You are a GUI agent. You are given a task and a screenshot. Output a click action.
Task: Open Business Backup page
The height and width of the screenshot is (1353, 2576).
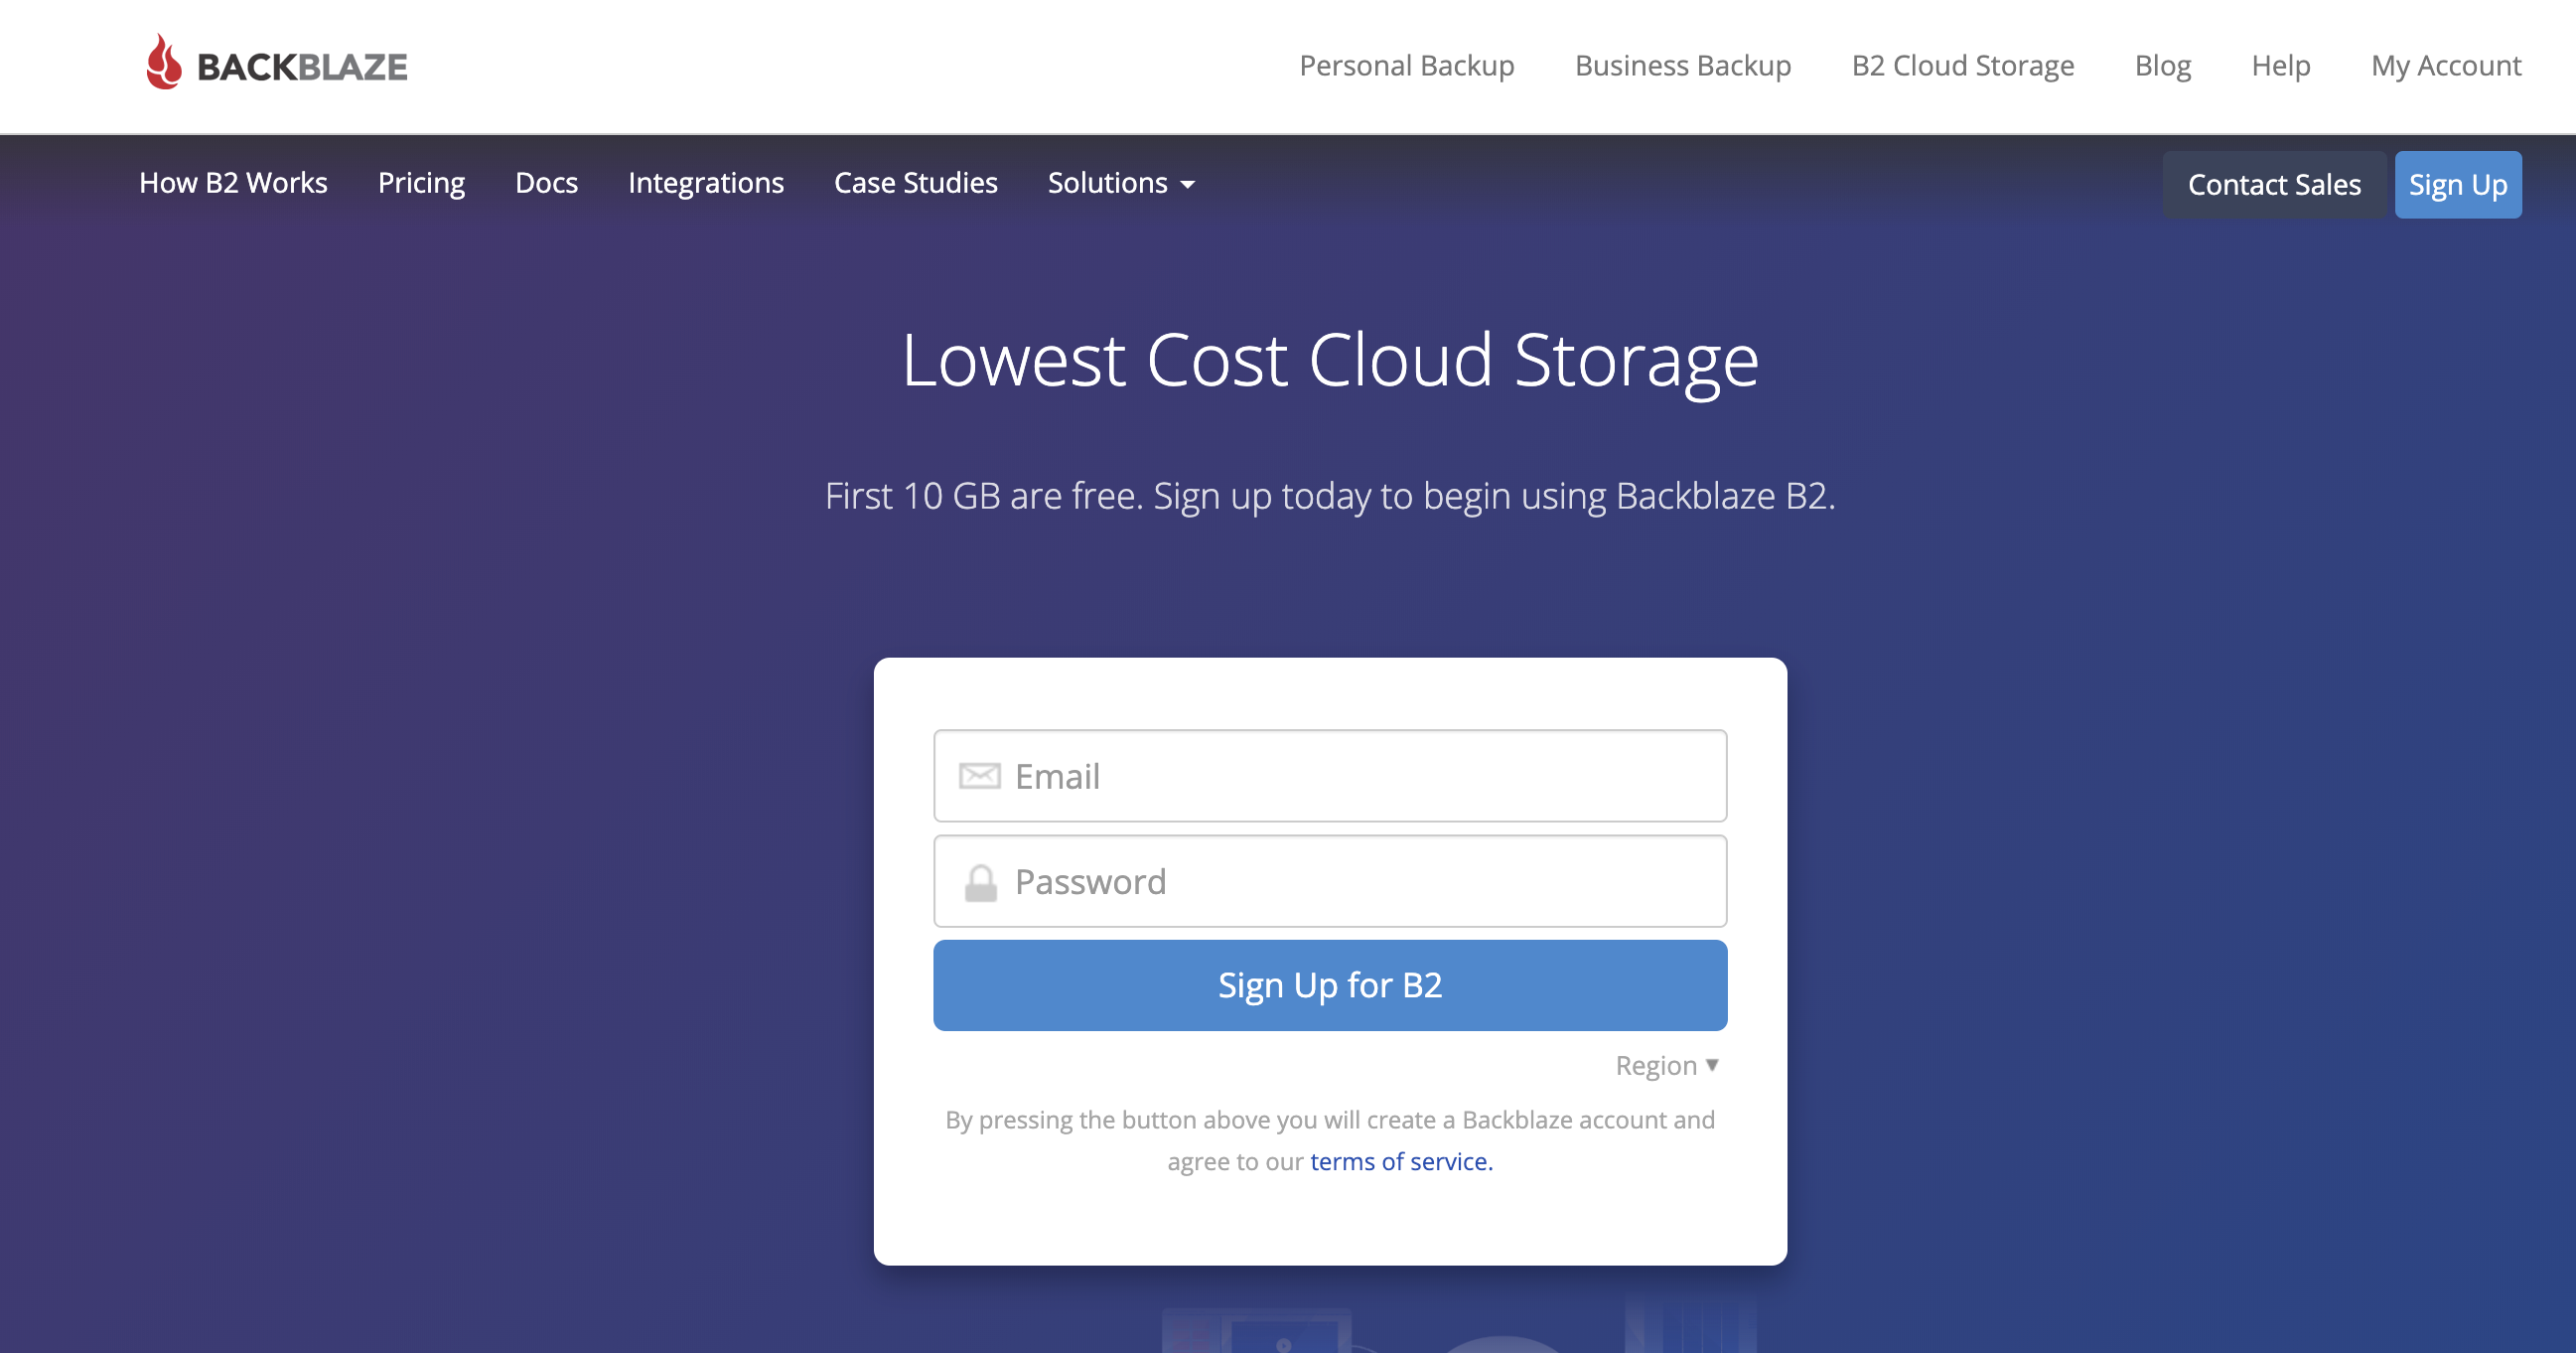[x=1682, y=66]
